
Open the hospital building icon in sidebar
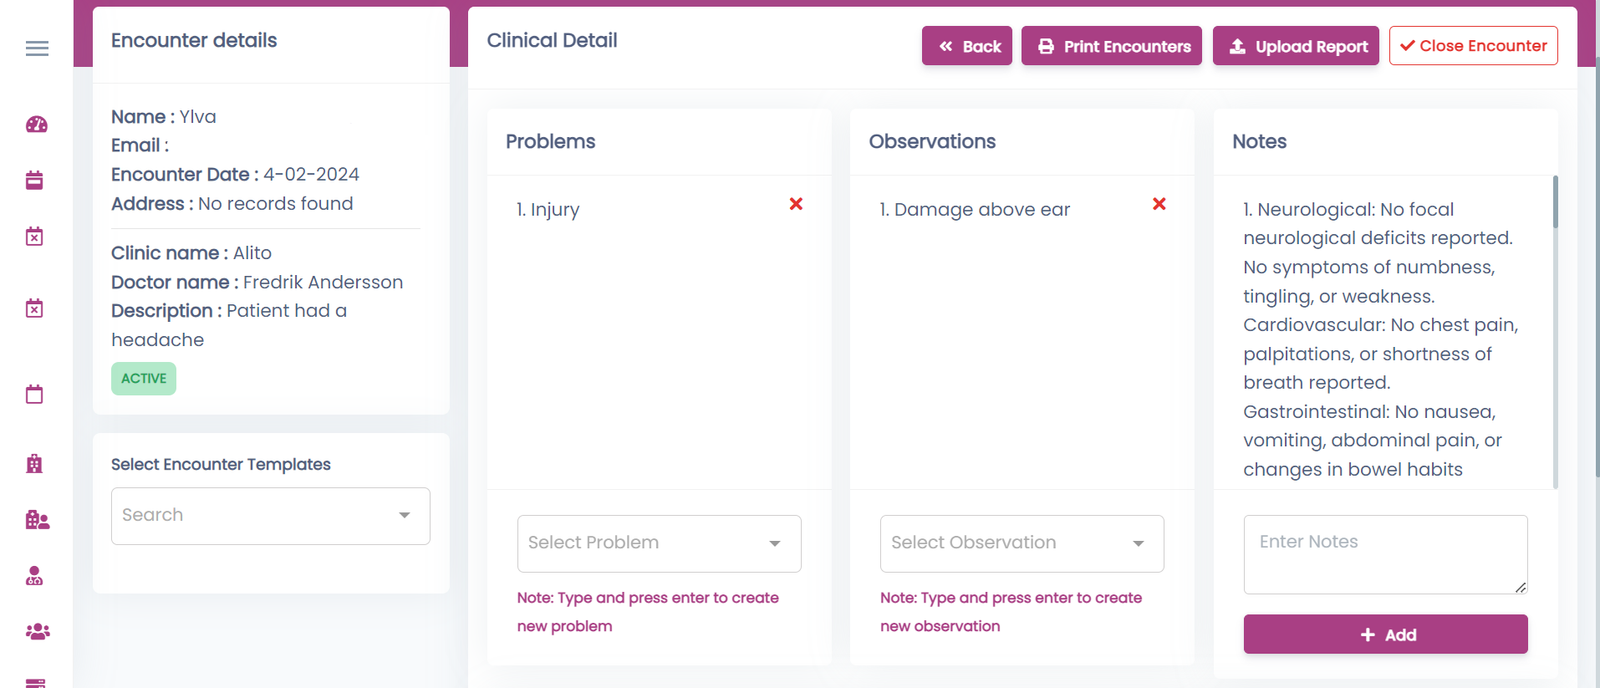pos(35,463)
